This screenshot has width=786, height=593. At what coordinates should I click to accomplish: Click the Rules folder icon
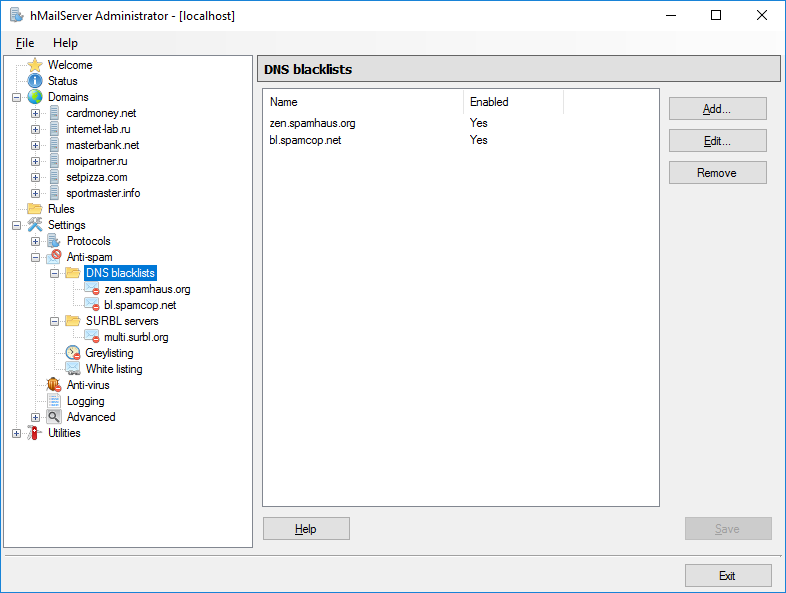tap(35, 209)
